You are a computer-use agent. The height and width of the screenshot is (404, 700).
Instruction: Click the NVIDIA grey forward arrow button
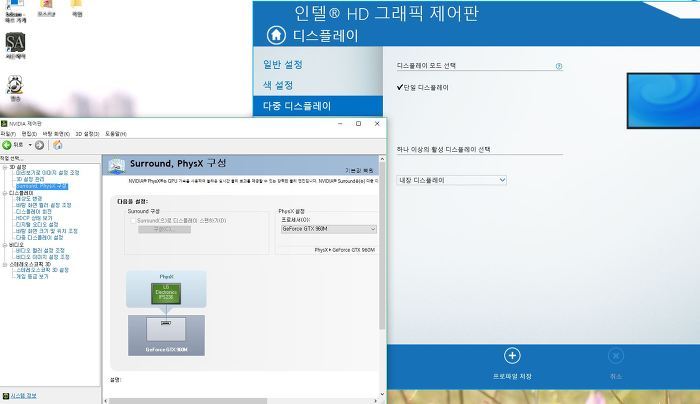pyautogui.click(x=39, y=145)
